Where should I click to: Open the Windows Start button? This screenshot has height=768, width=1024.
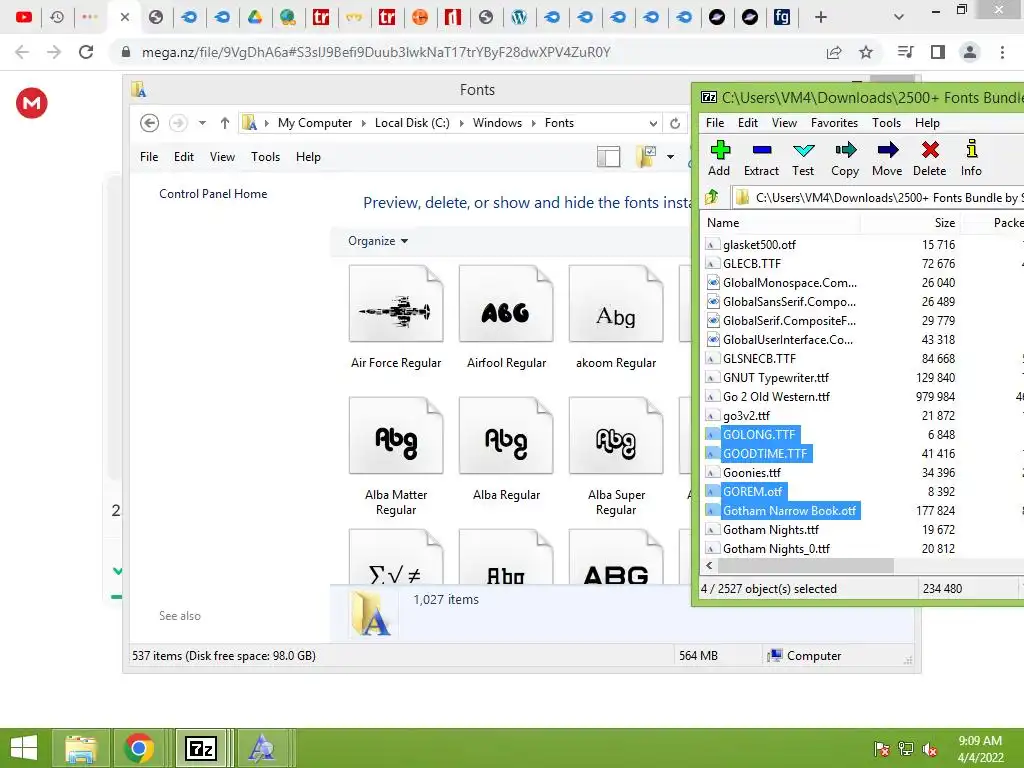[x=24, y=748]
